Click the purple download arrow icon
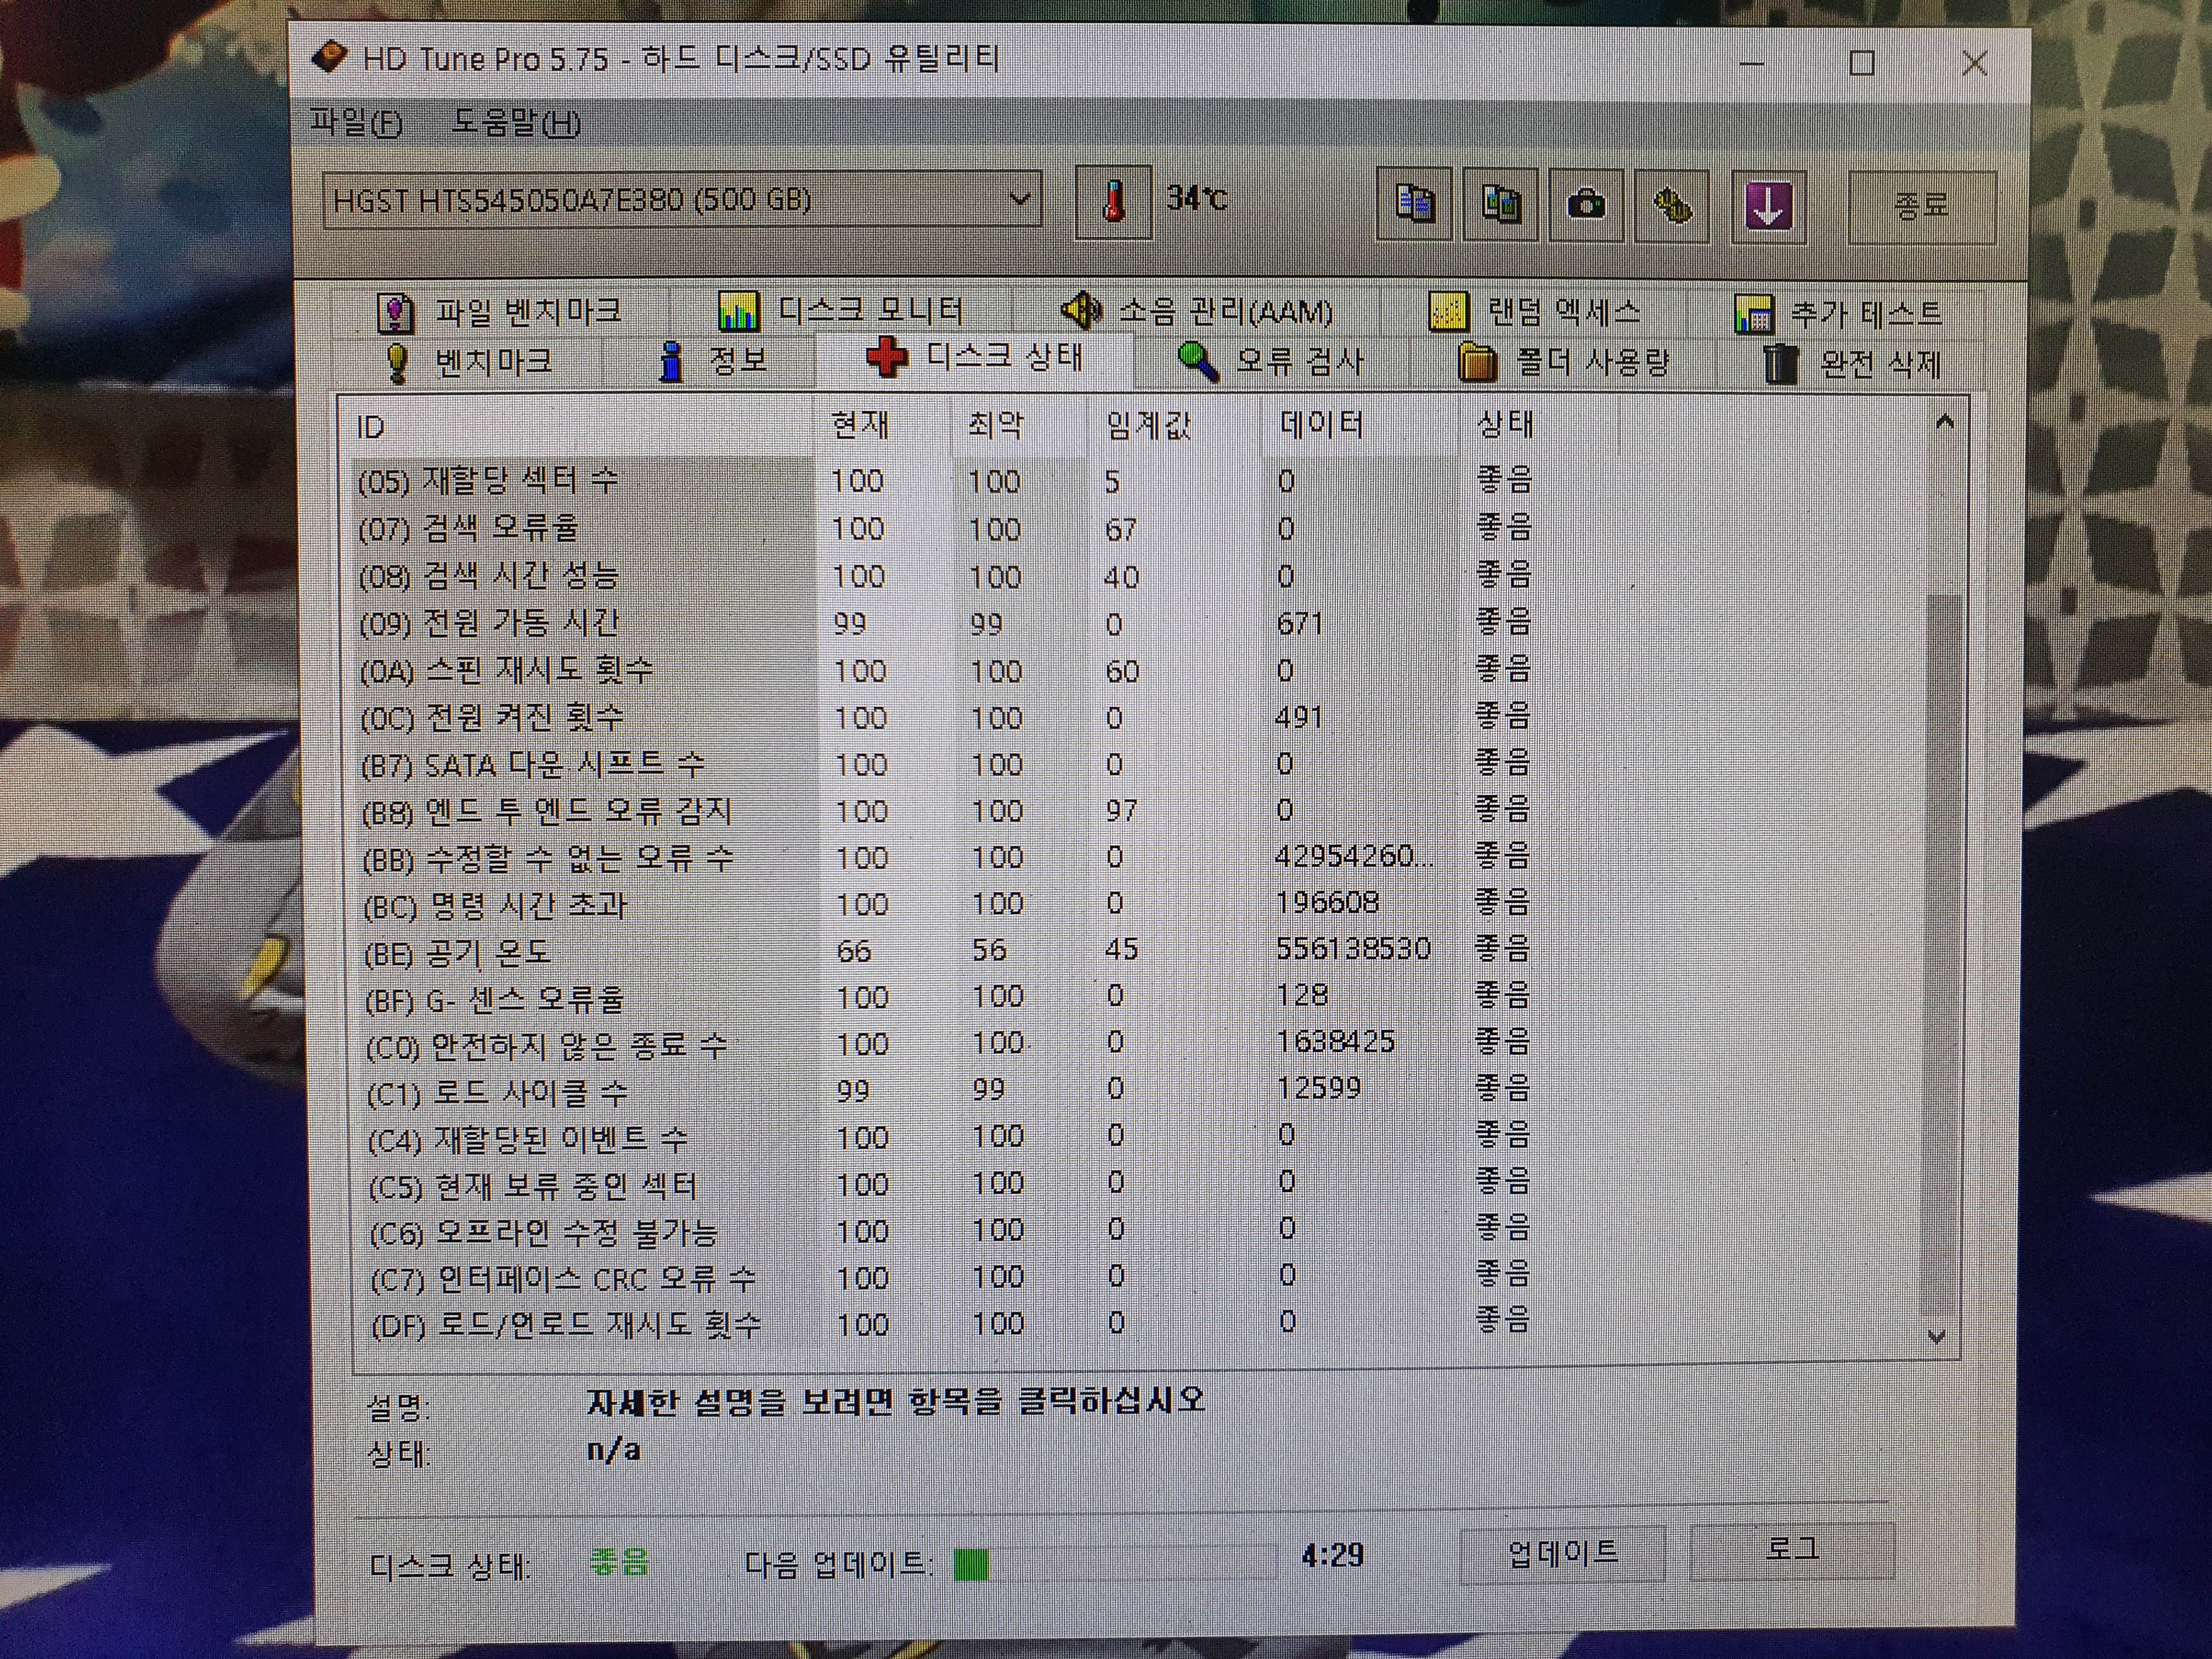The width and height of the screenshot is (2212, 1659). pos(1768,208)
